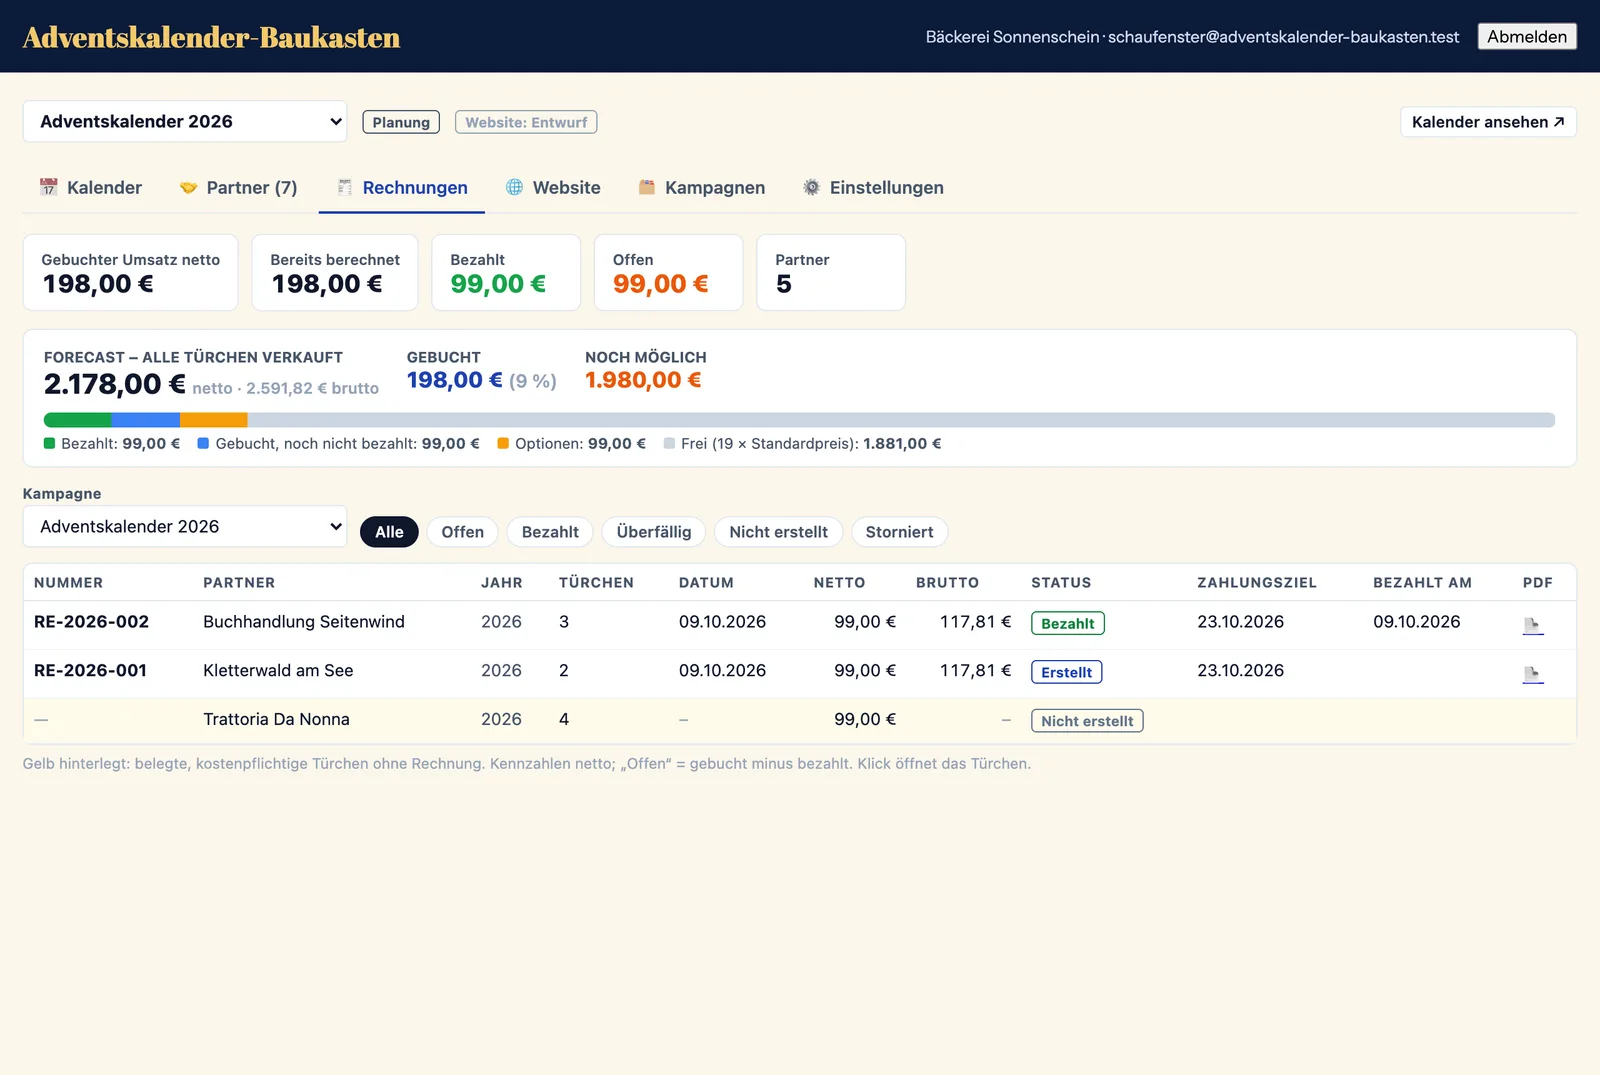This screenshot has width=1600, height=1075.
Task: Filter invoices by Offen
Action: point(463,532)
